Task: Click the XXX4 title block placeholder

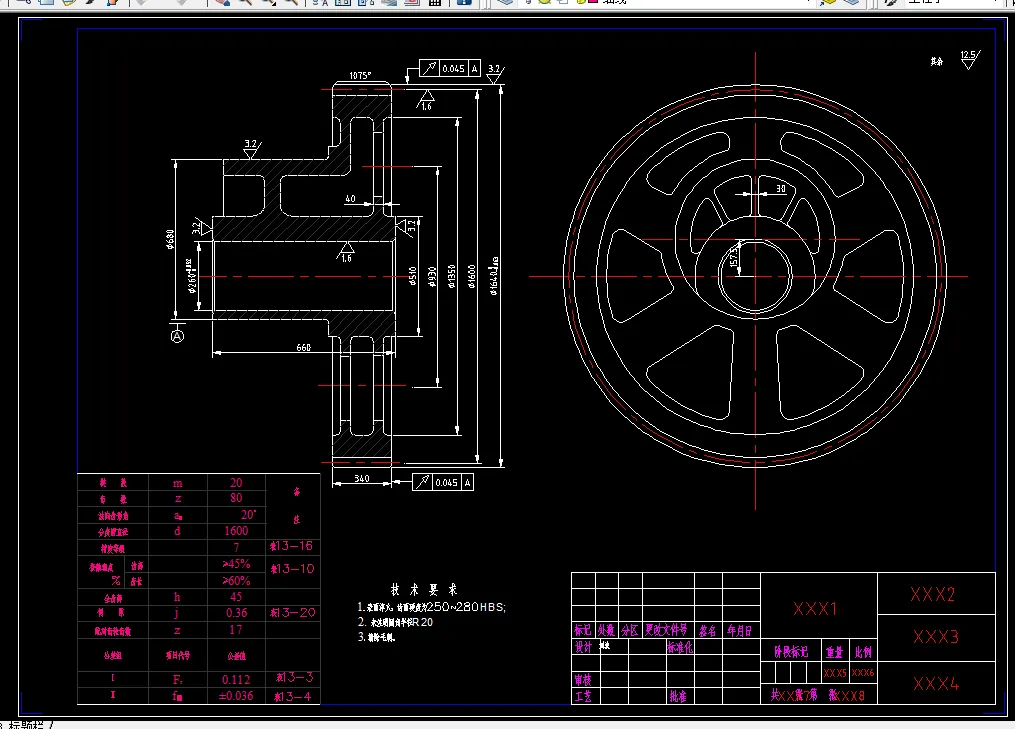Action: tap(936, 684)
